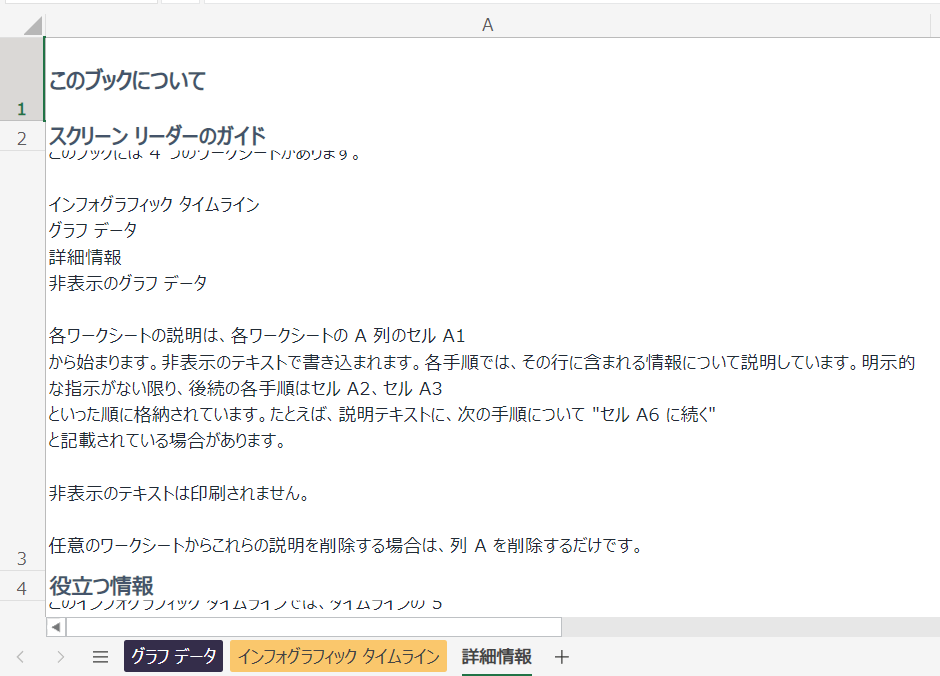This screenshot has height=676, width=940.
Task: Click the '詳細情報' line in cell A3
Action: (85, 257)
